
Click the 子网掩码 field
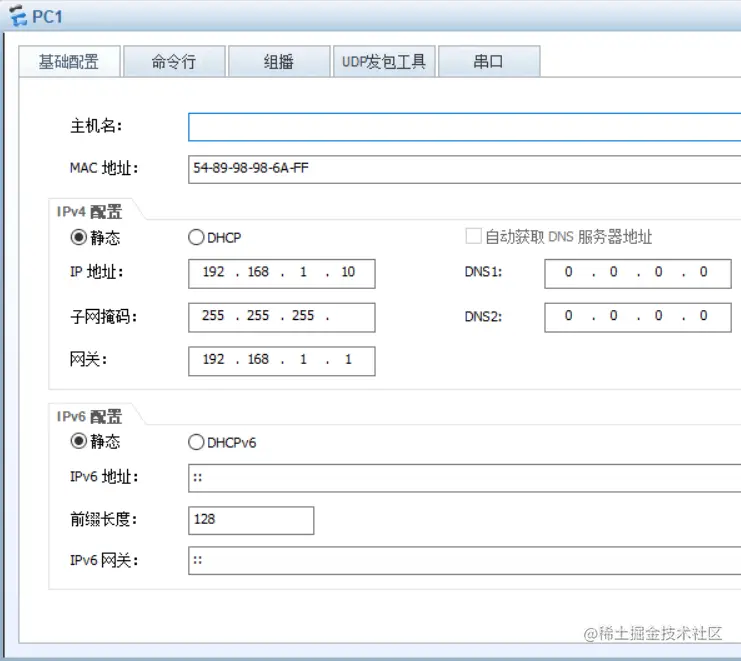tap(282, 318)
